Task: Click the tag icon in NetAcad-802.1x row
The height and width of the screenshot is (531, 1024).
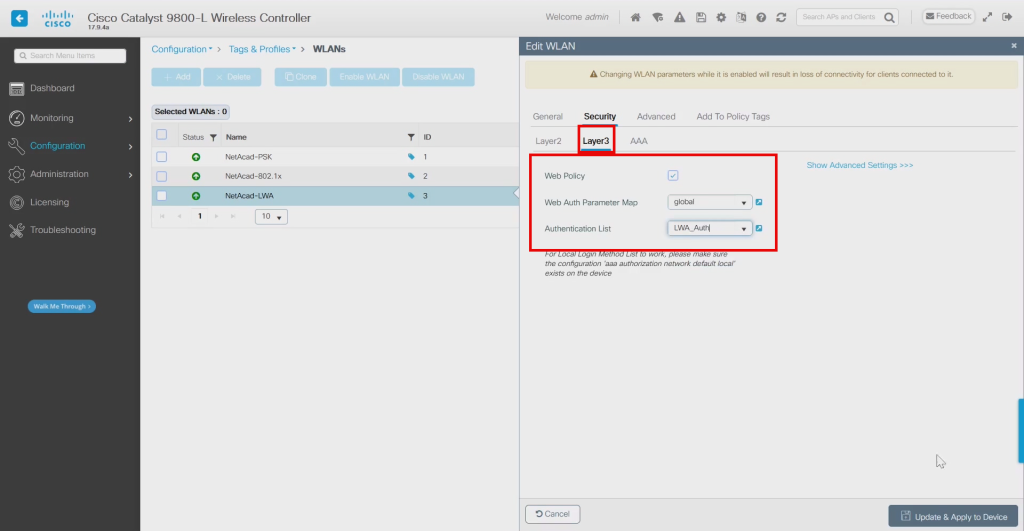Action: tap(411, 176)
